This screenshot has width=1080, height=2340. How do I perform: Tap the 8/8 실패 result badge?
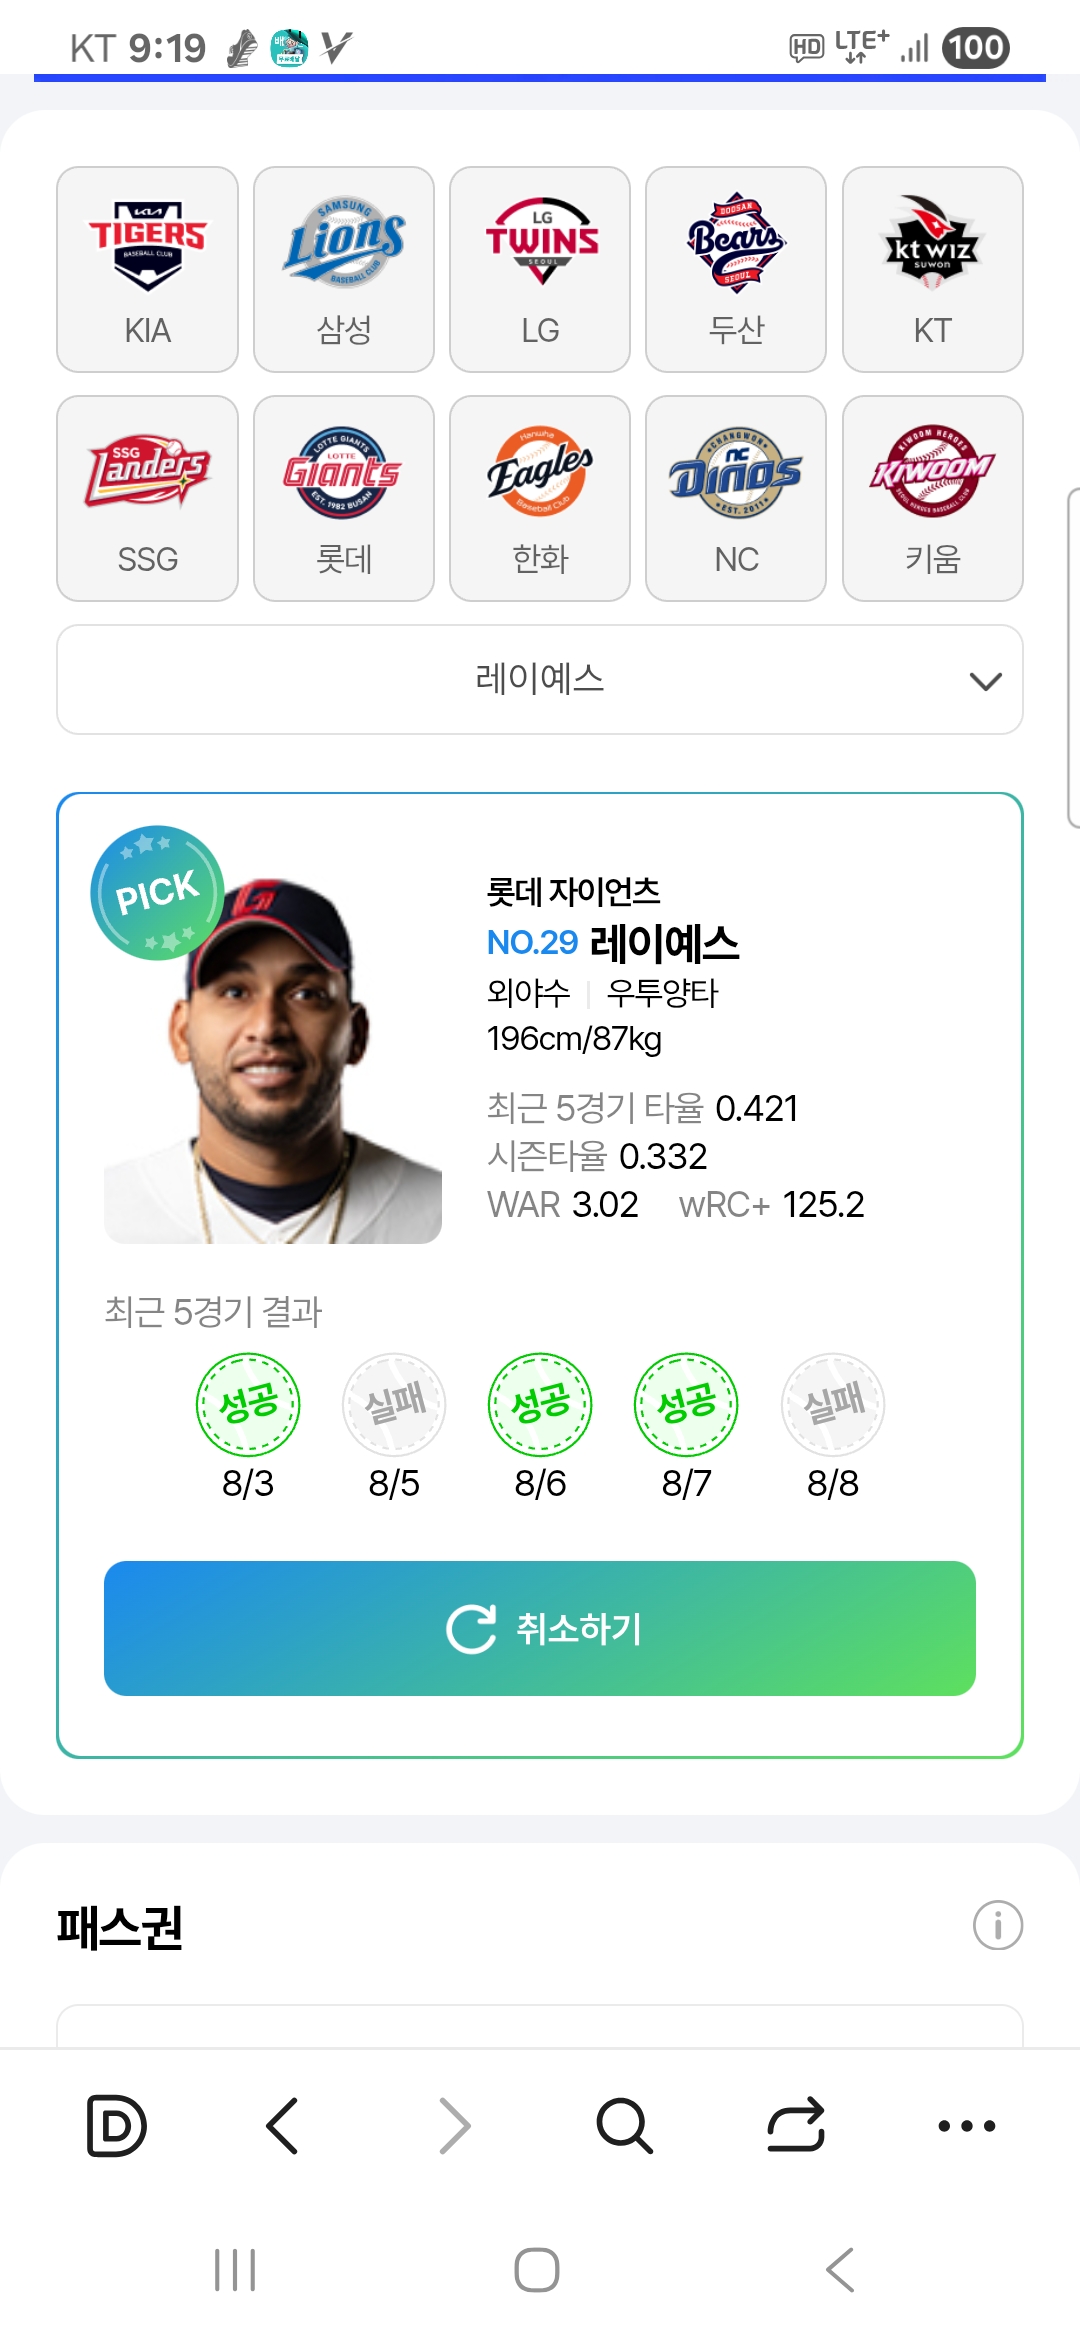coord(833,1405)
